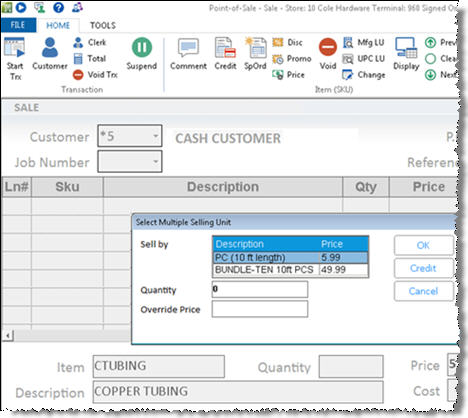Image resolution: width=468 pixels, height=418 pixels.
Task: Click the Credit icon in the ribbon
Action: (x=225, y=54)
